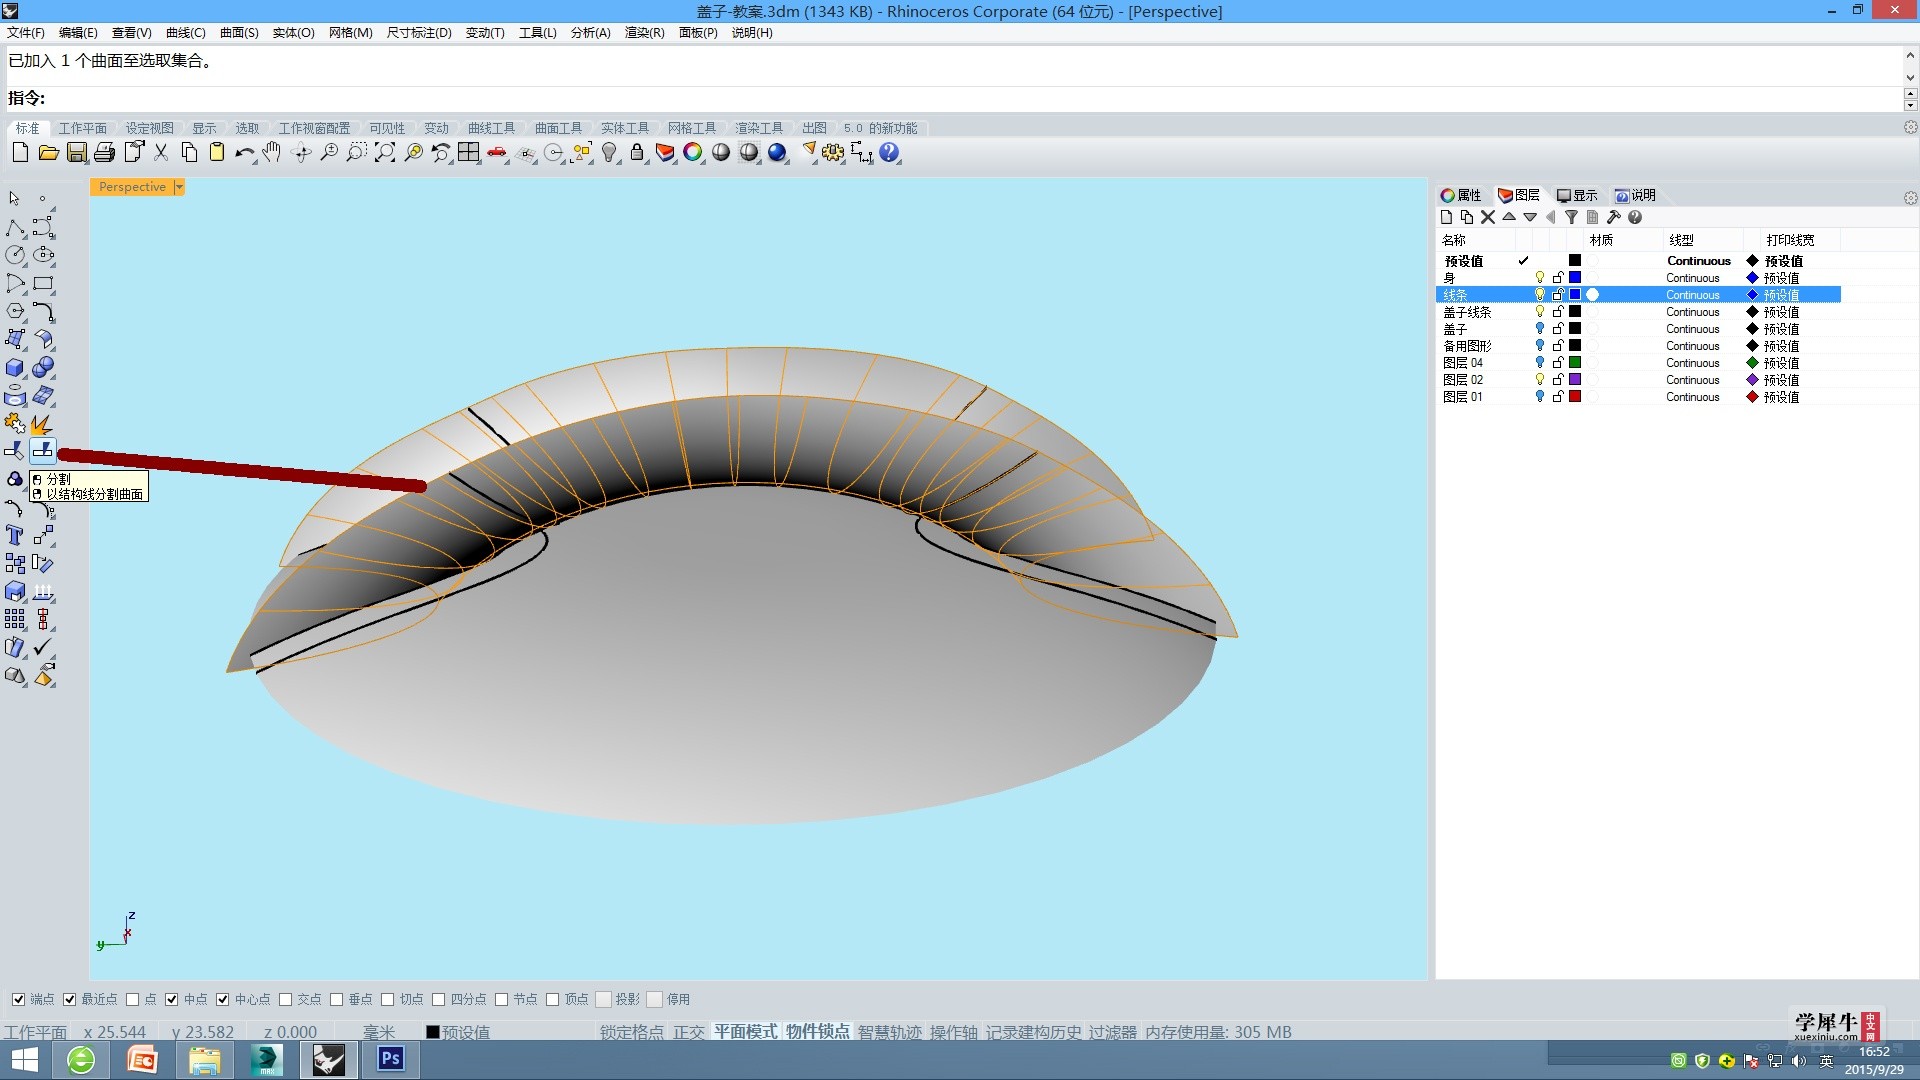Select the Split surface tool in sidebar
Screen dimensions: 1920x1080
click(x=42, y=451)
